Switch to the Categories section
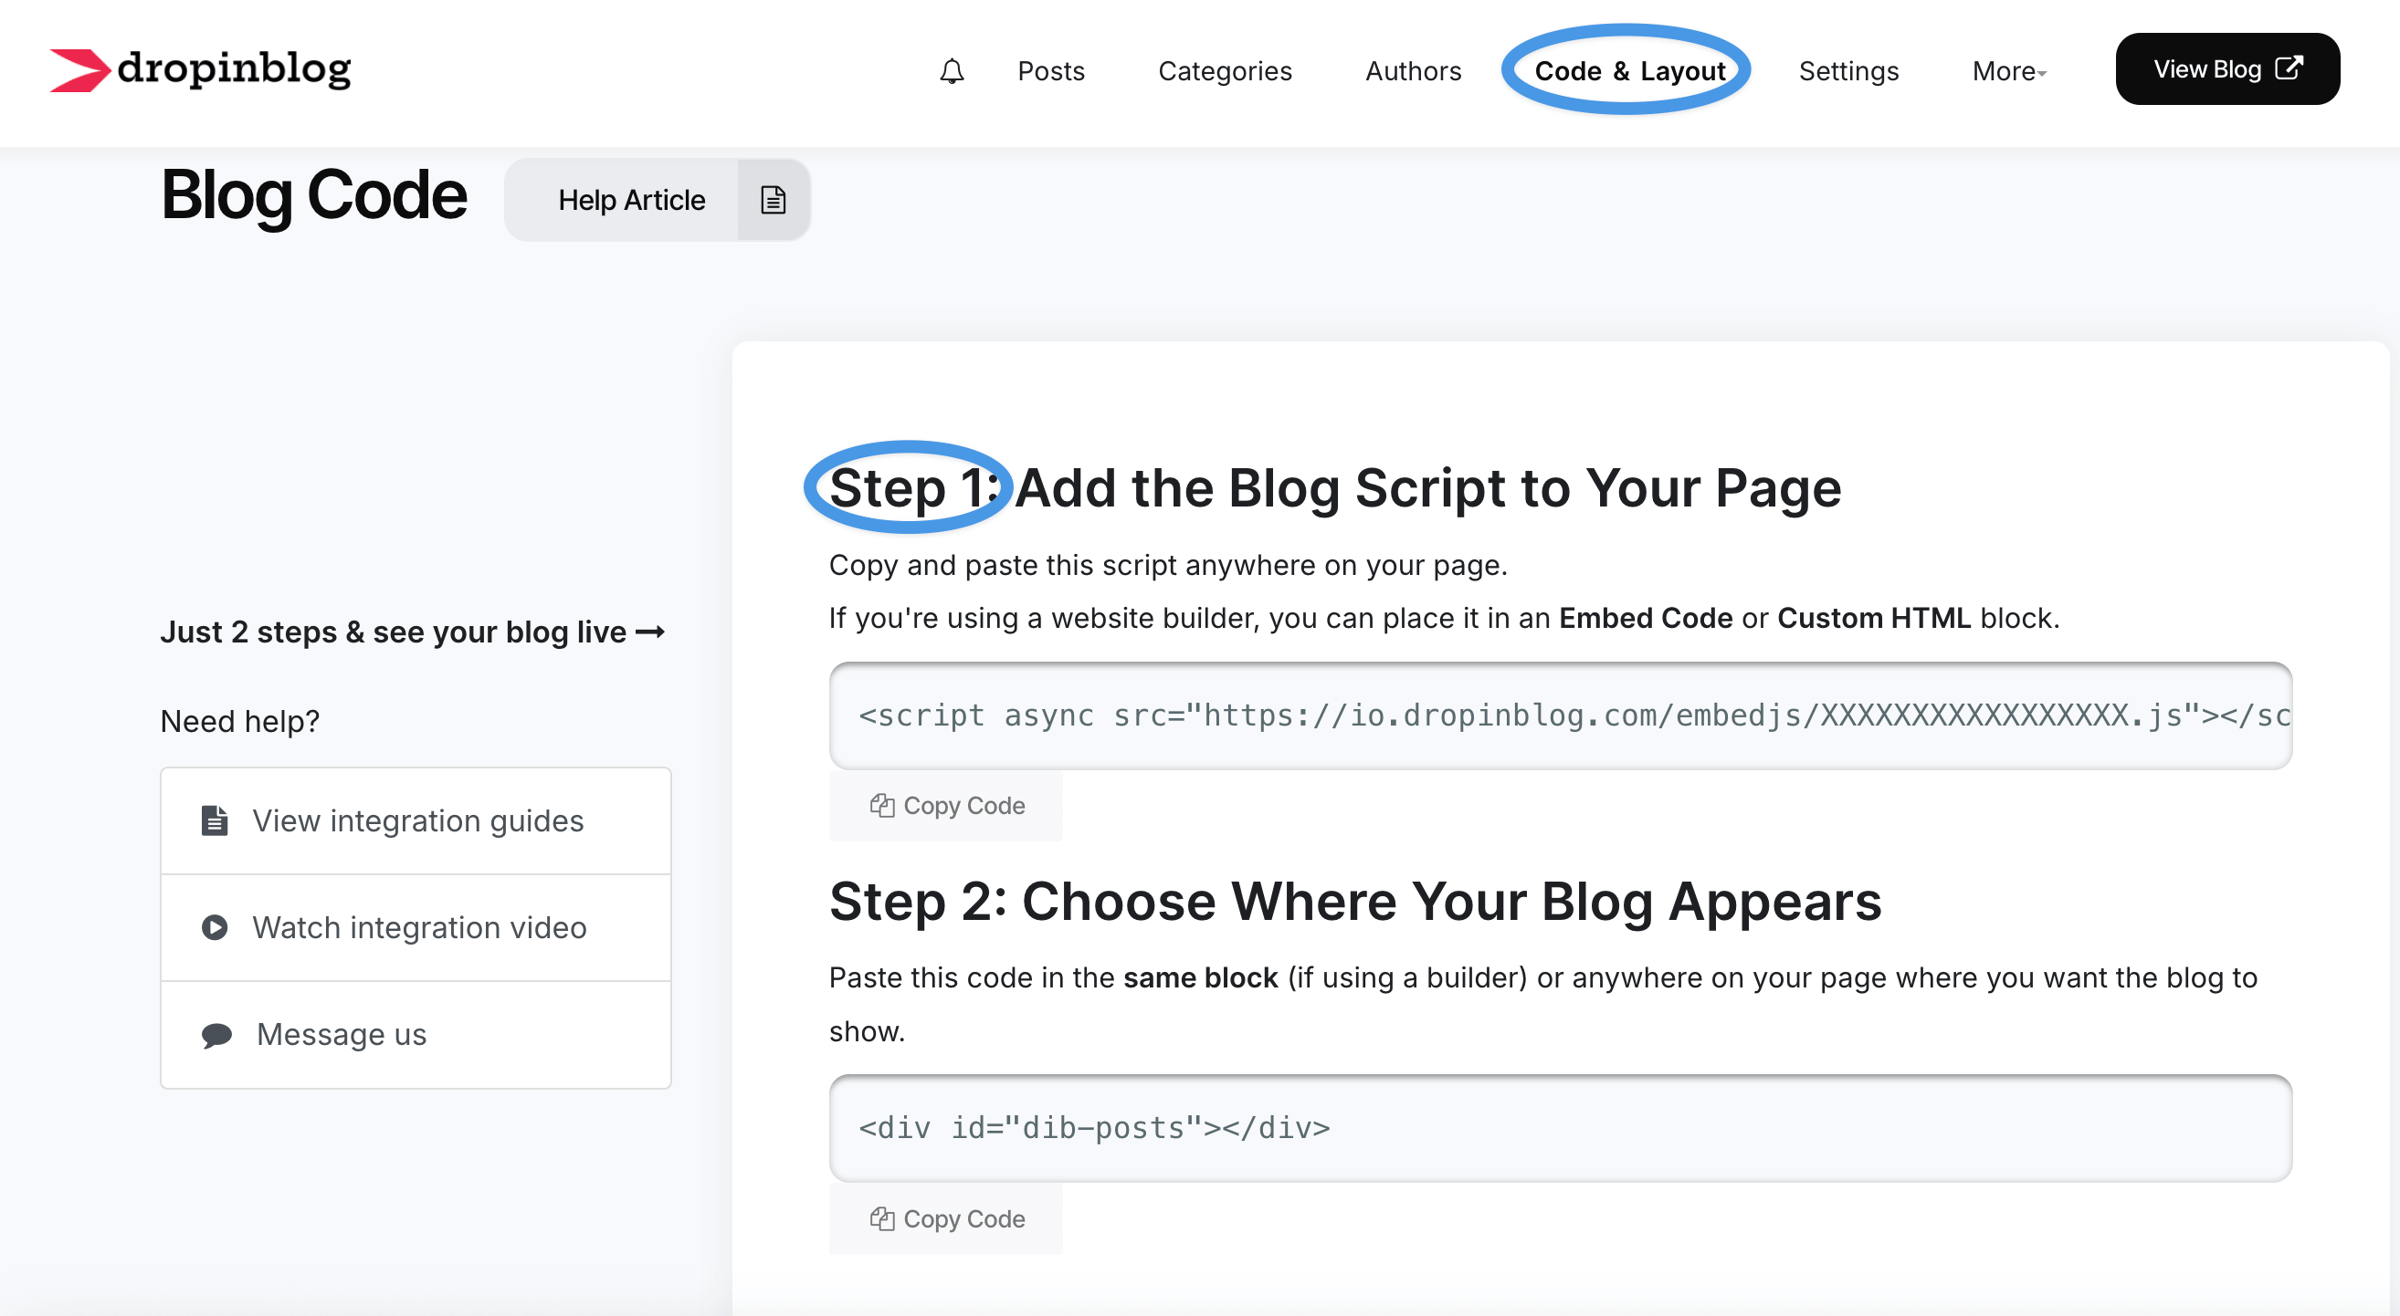The width and height of the screenshot is (2400, 1316). coord(1225,71)
